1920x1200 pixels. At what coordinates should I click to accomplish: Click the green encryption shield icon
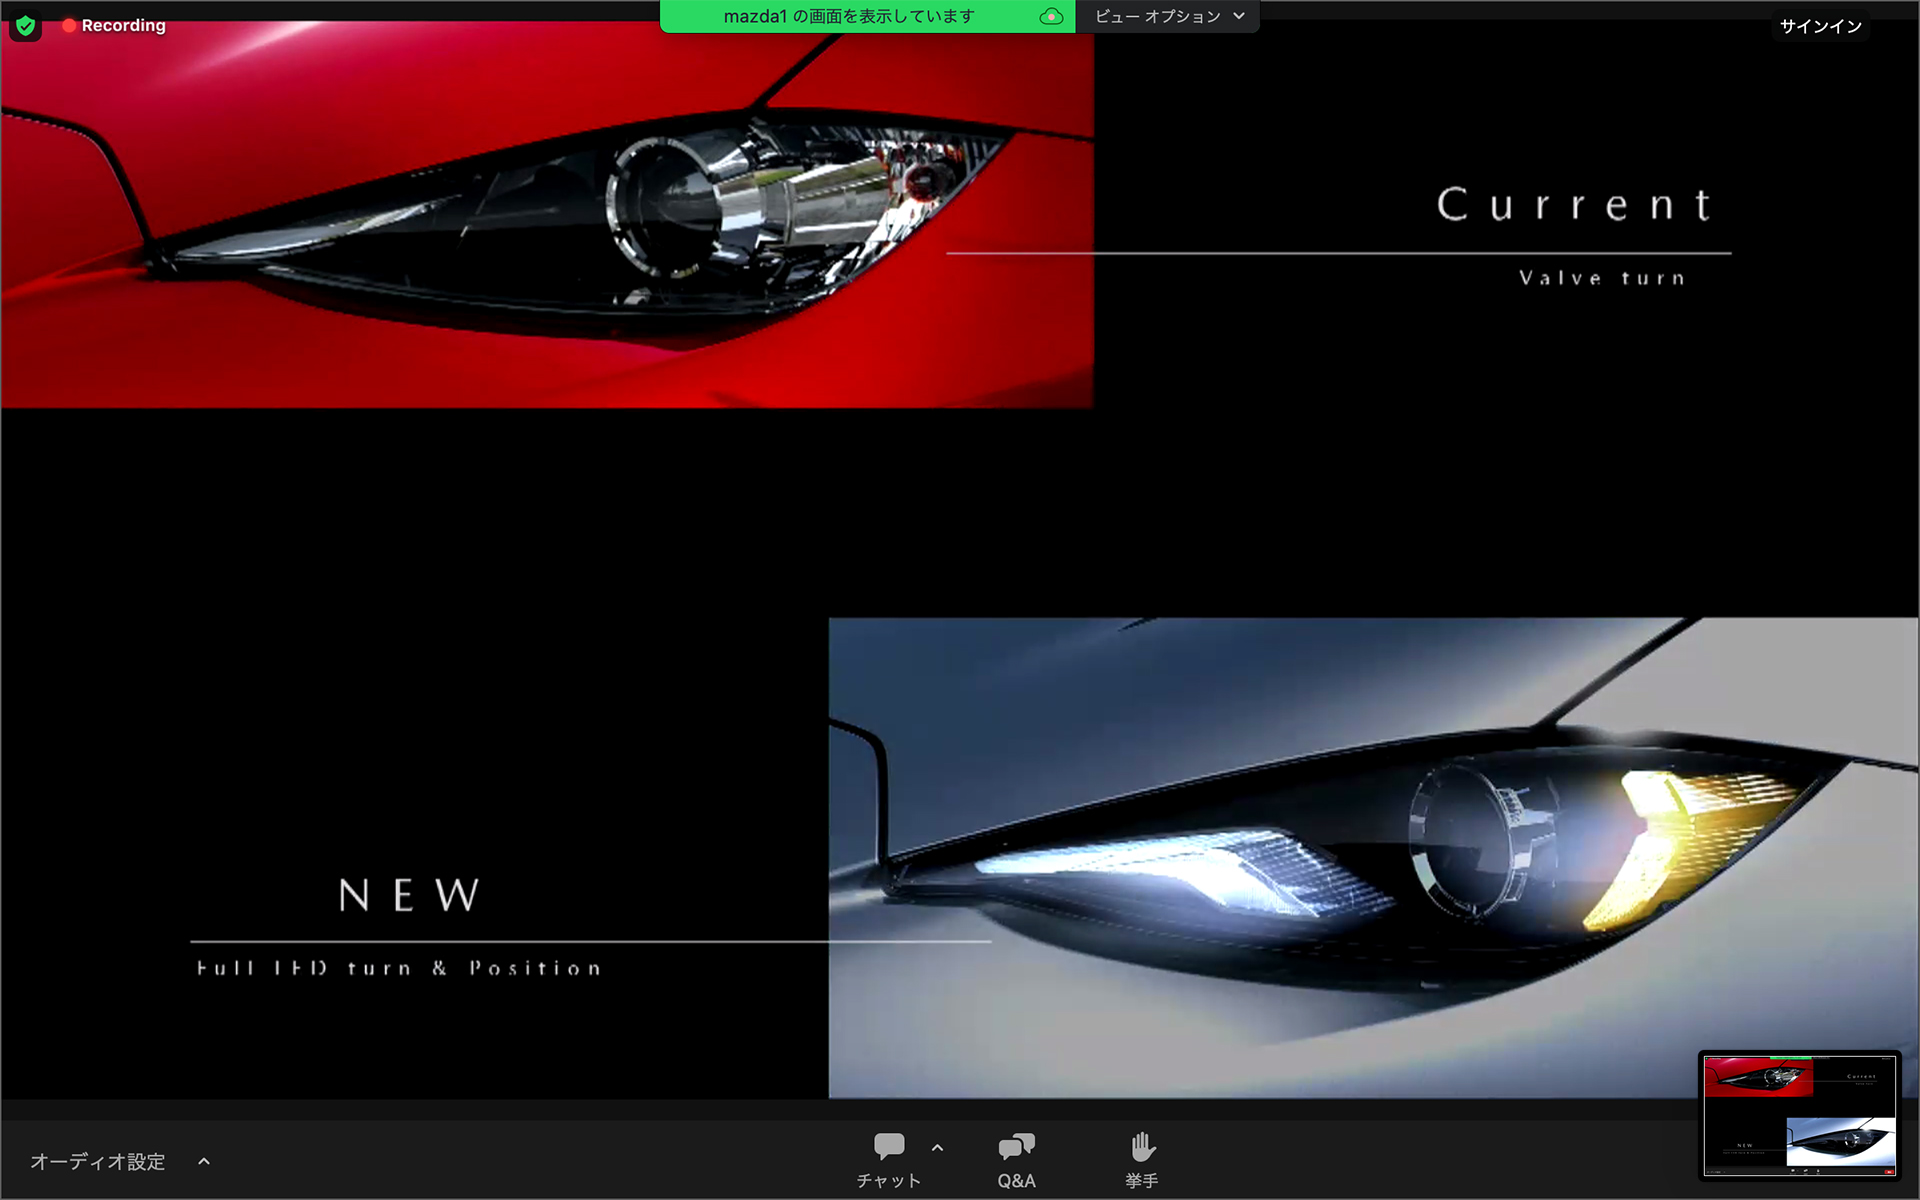pyautogui.click(x=26, y=26)
